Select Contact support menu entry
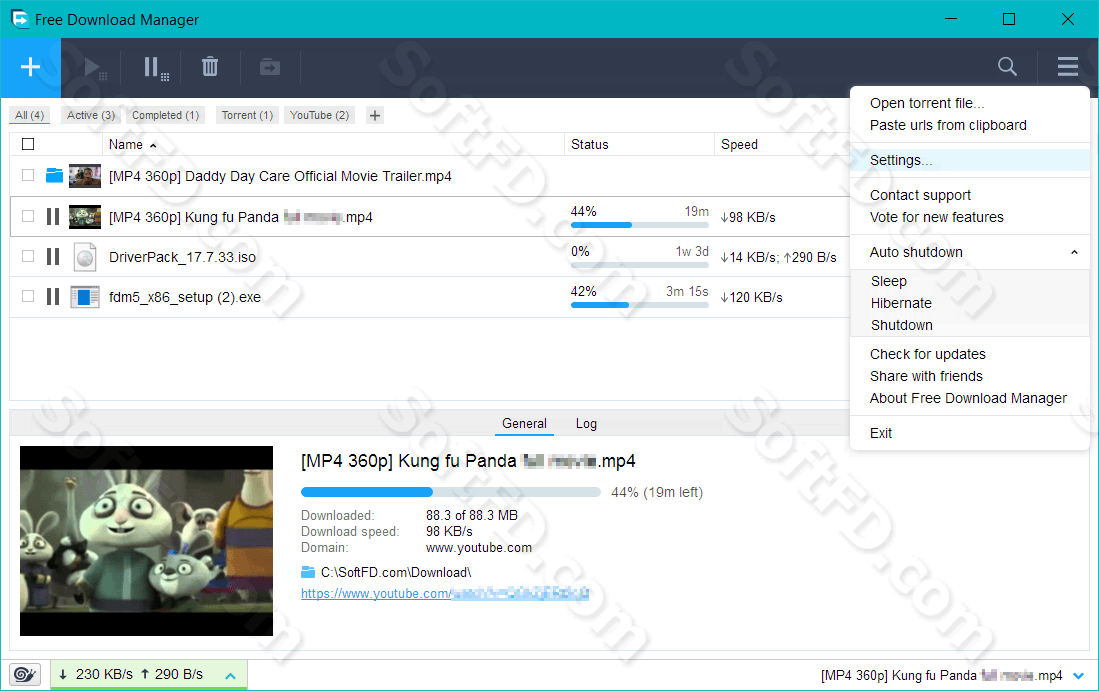Viewport: 1099px width, 691px height. tap(920, 195)
